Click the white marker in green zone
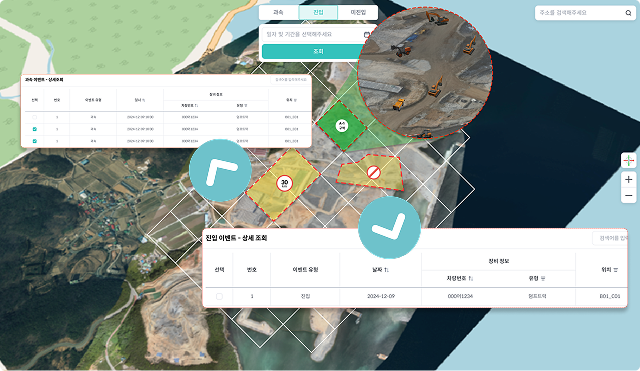This screenshot has height=371, width=640. 342,125
